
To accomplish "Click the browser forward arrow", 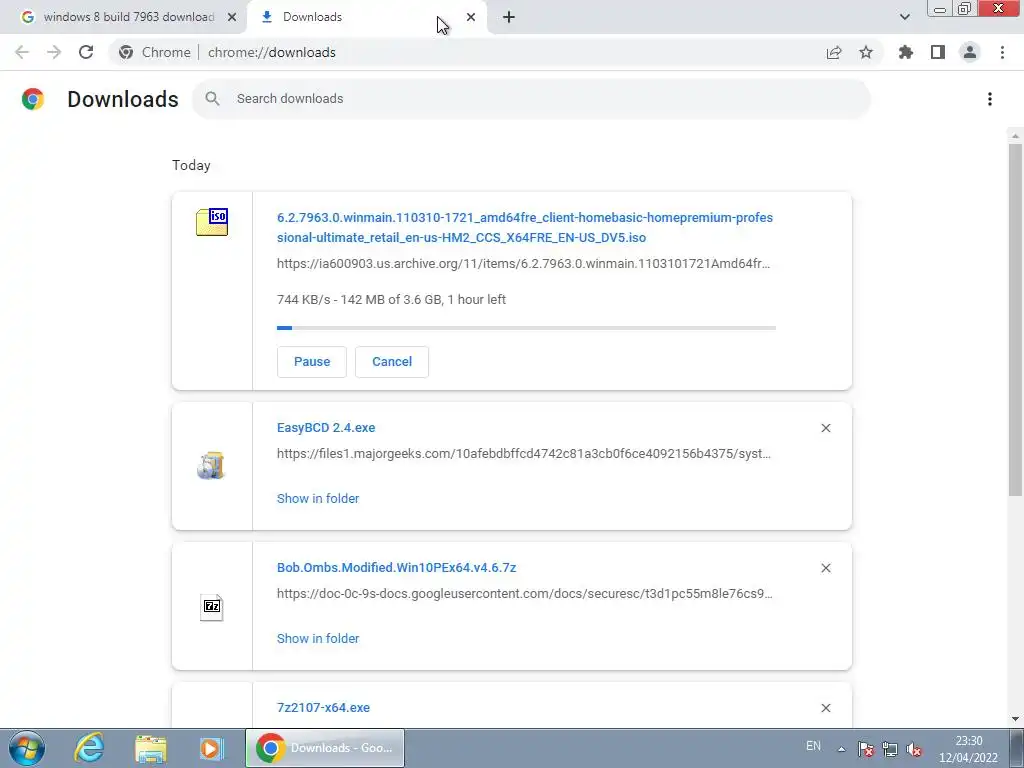I will coord(54,52).
